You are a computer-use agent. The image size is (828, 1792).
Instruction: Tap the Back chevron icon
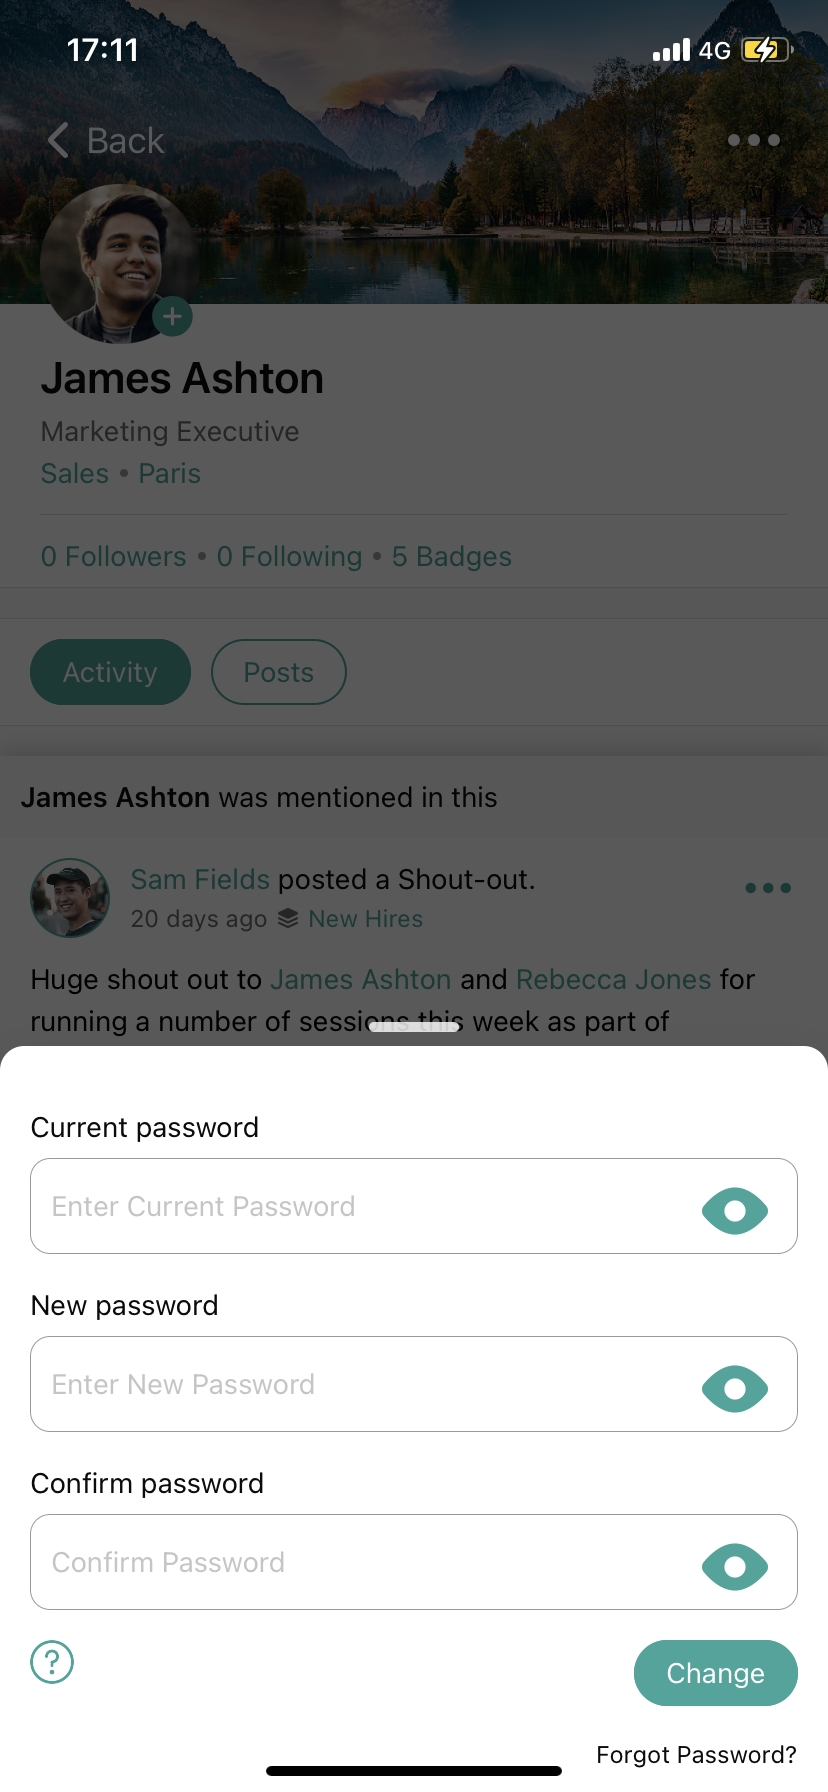tap(58, 140)
